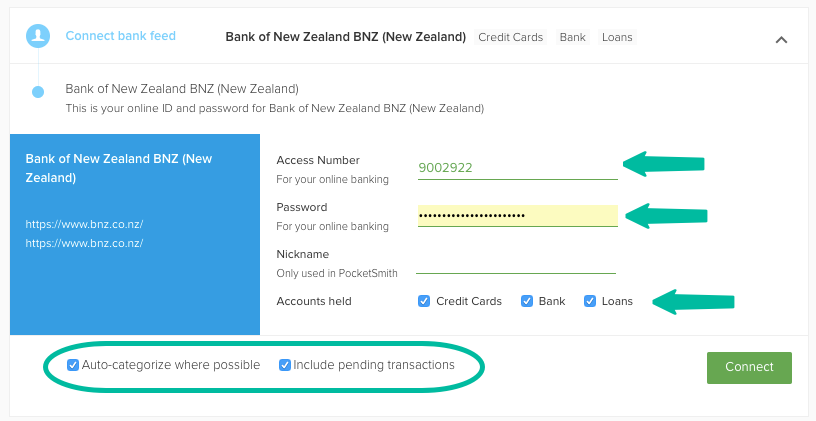Toggle Include pending transactions checkbox
Image resolution: width=816 pixels, height=421 pixels.
pyautogui.click(x=285, y=365)
